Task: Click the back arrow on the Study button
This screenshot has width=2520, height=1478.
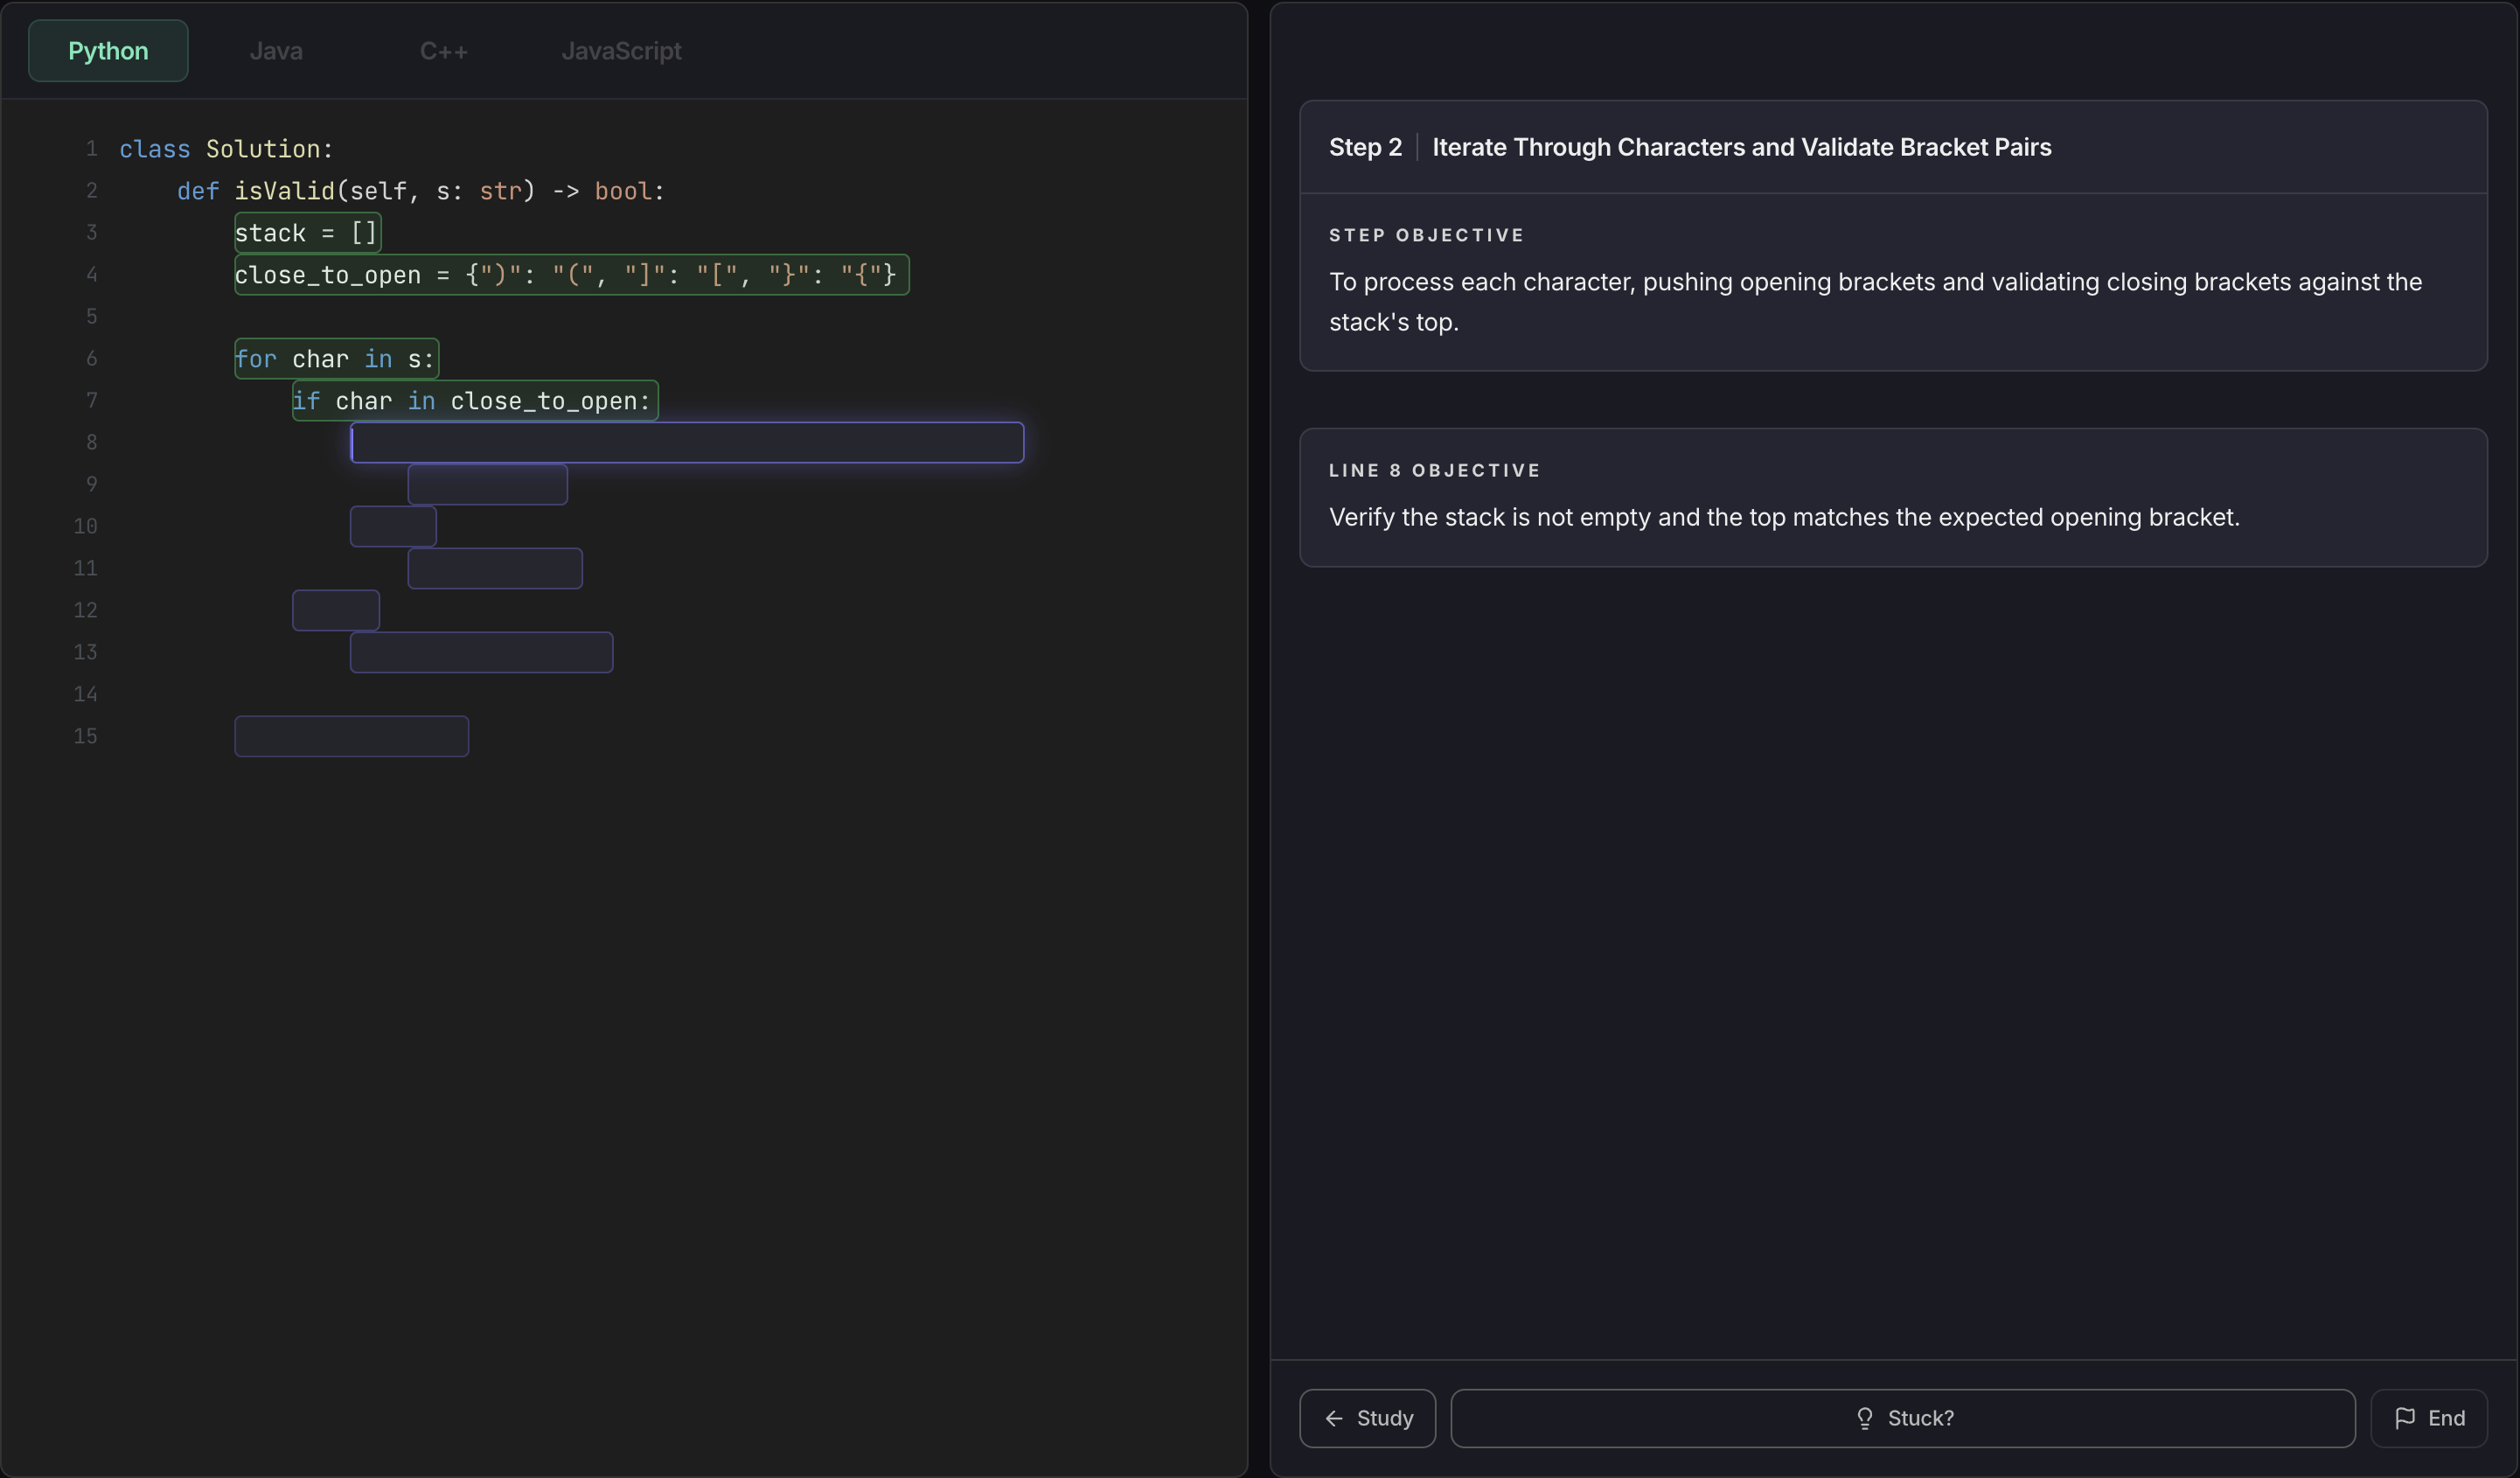Action: coord(1336,1418)
